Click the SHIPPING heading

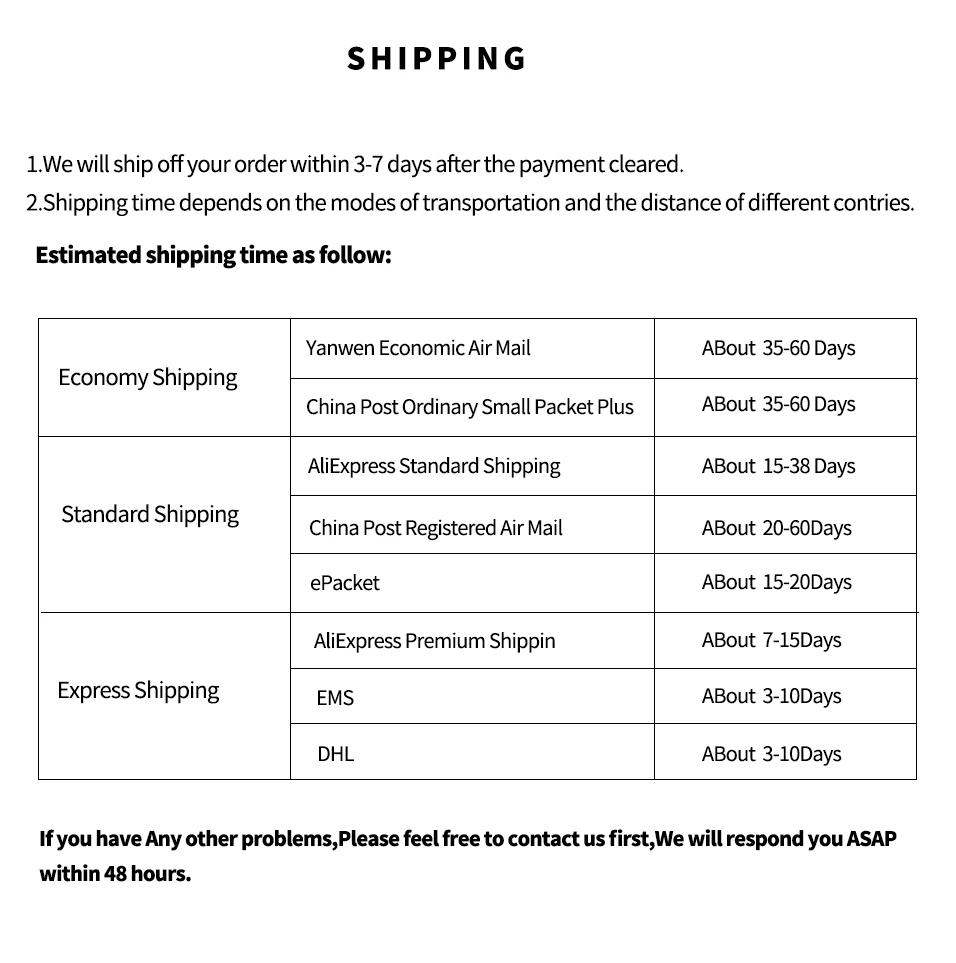tap(436, 59)
